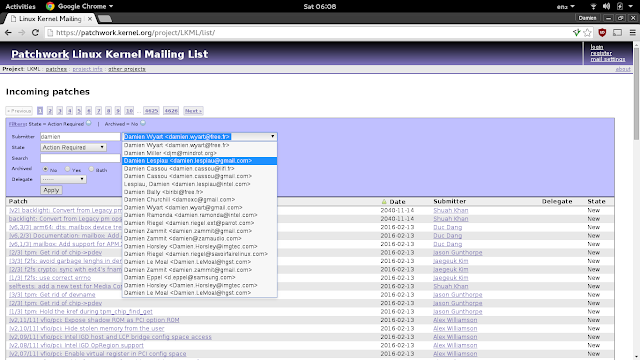
Task: Remove the Archived = No filter
Action: pos(143,123)
